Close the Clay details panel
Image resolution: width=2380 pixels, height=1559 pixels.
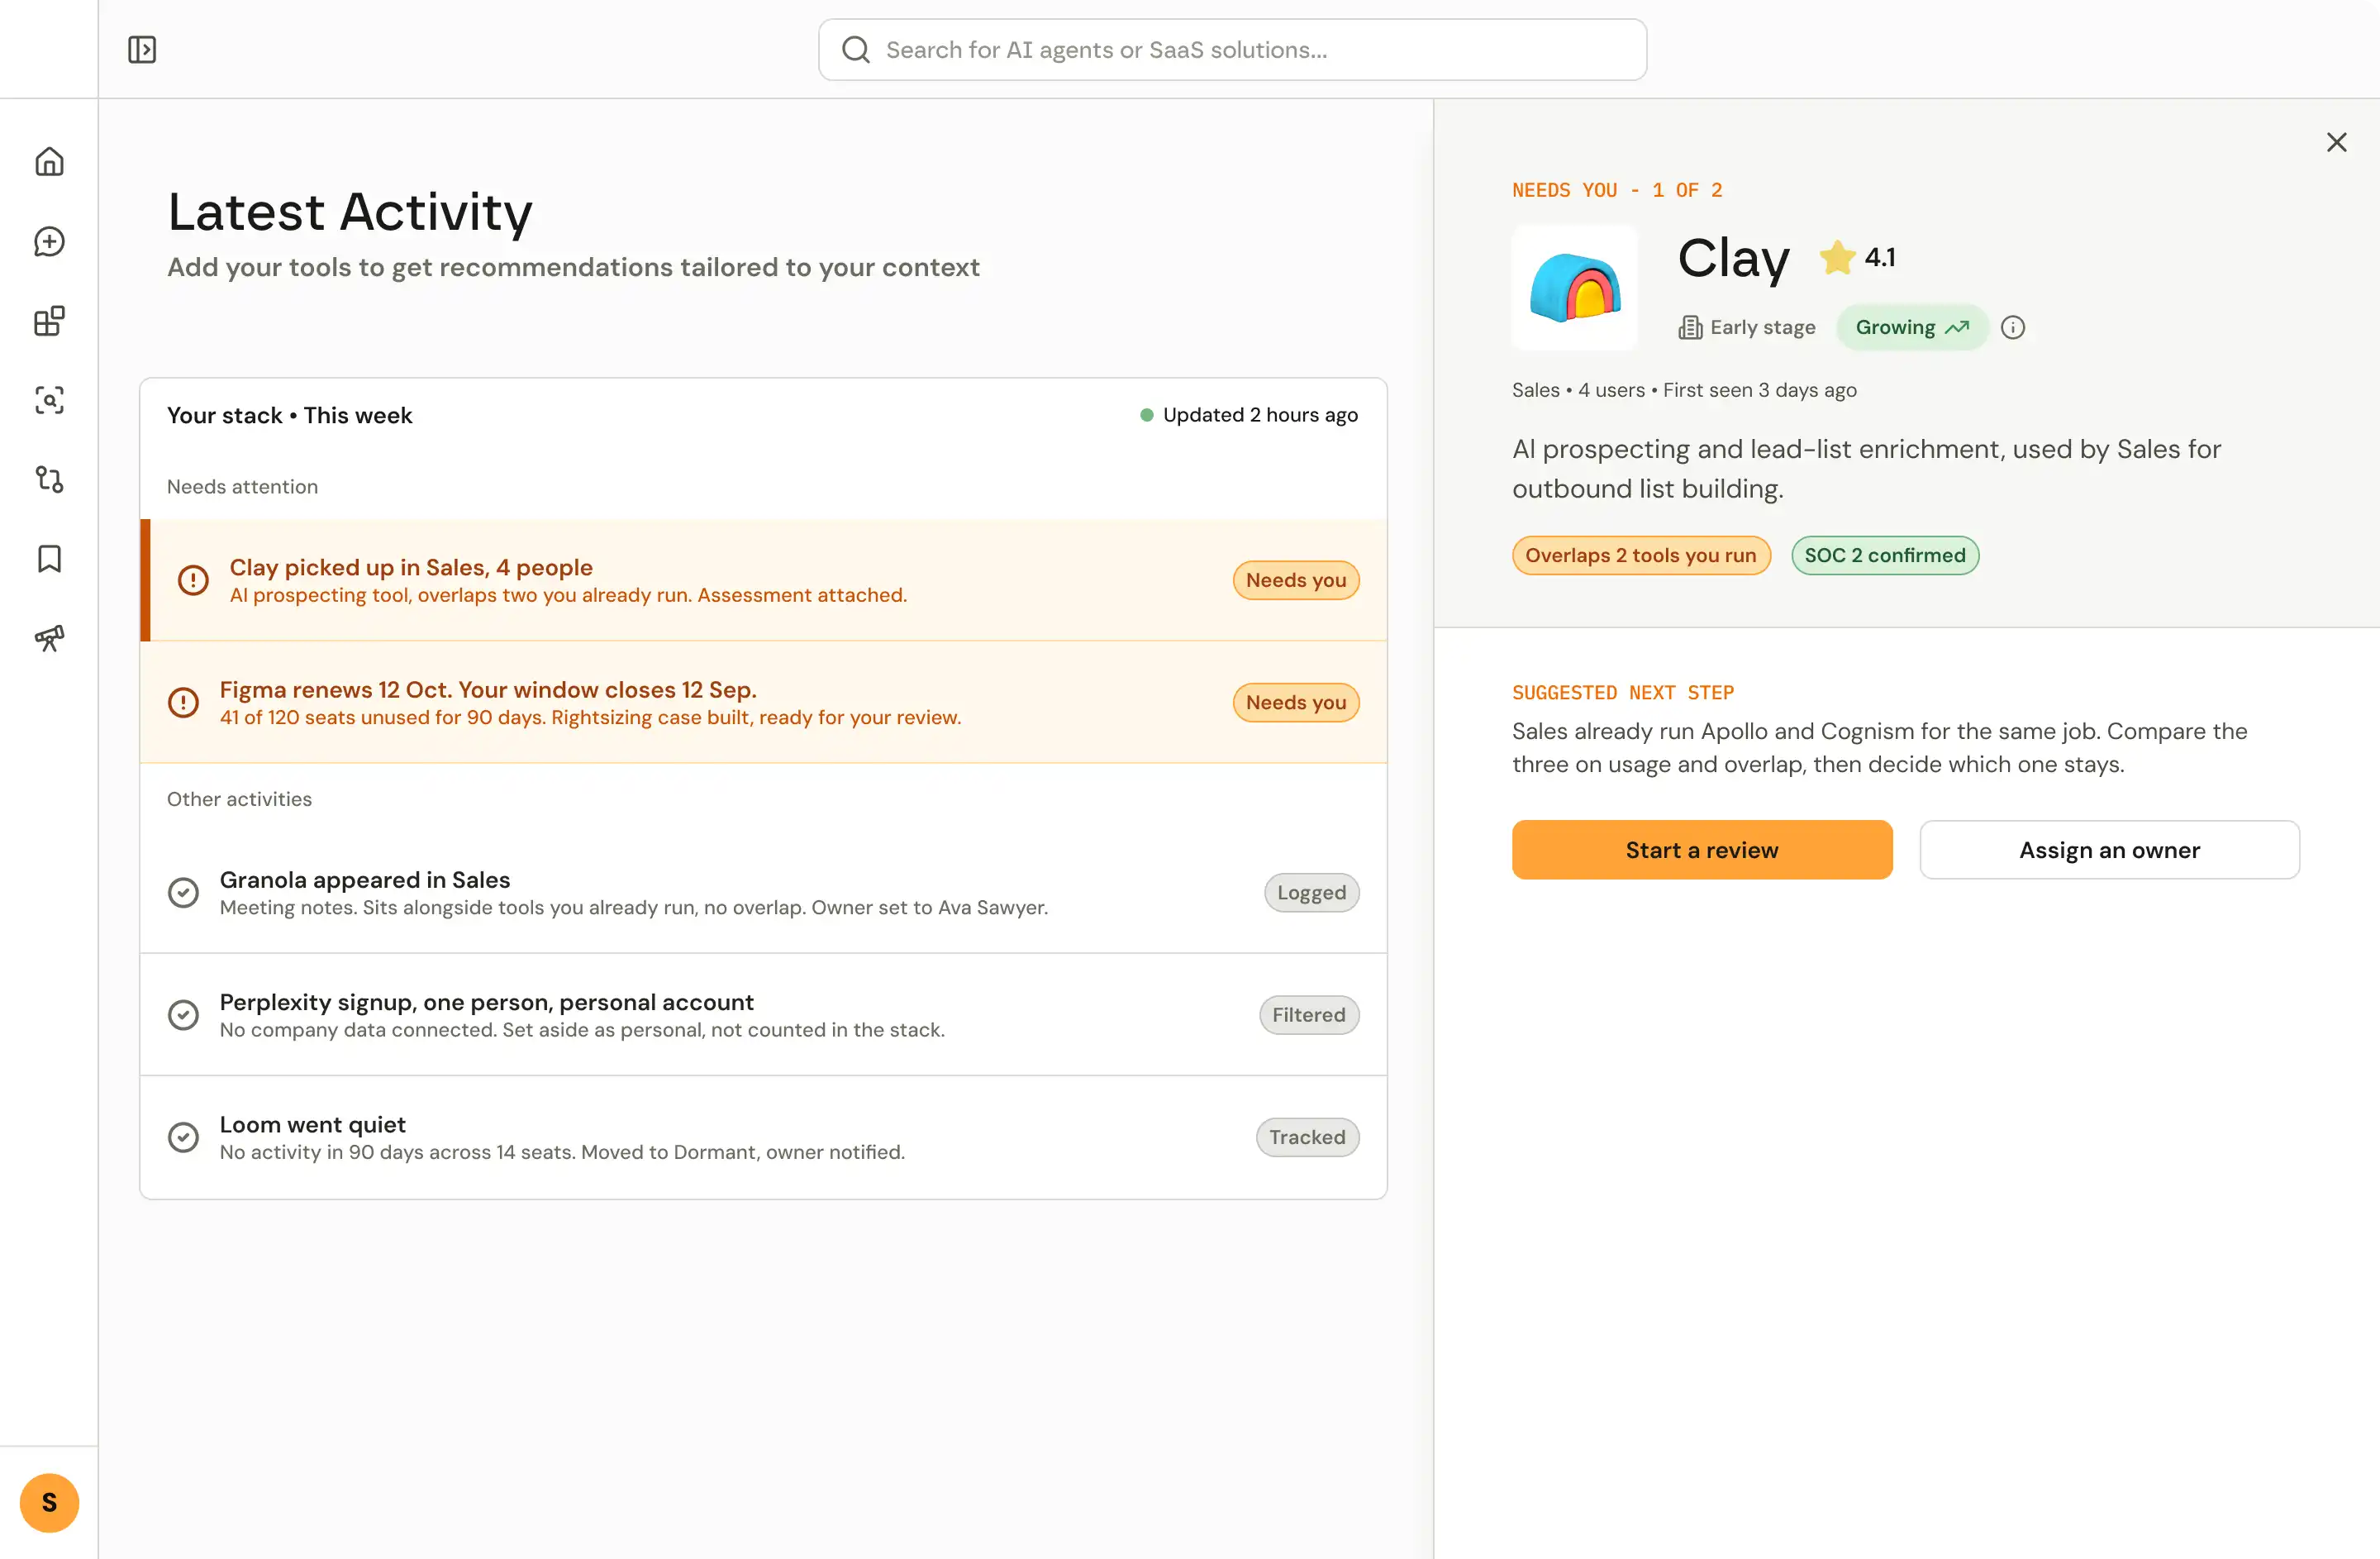[2336, 142]
